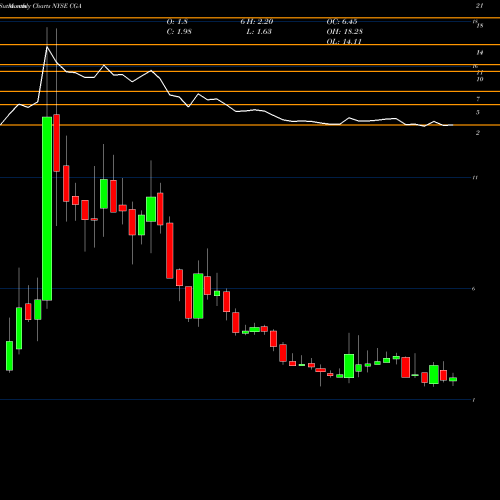Click the 'C: 1.98' close value

tap(179, 32)
